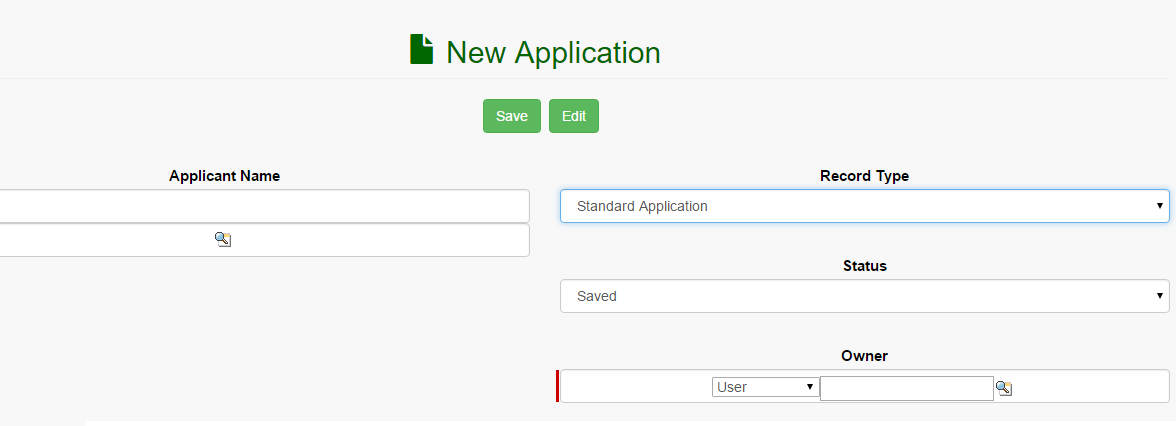Click the Status field label

tap(864, 266)
